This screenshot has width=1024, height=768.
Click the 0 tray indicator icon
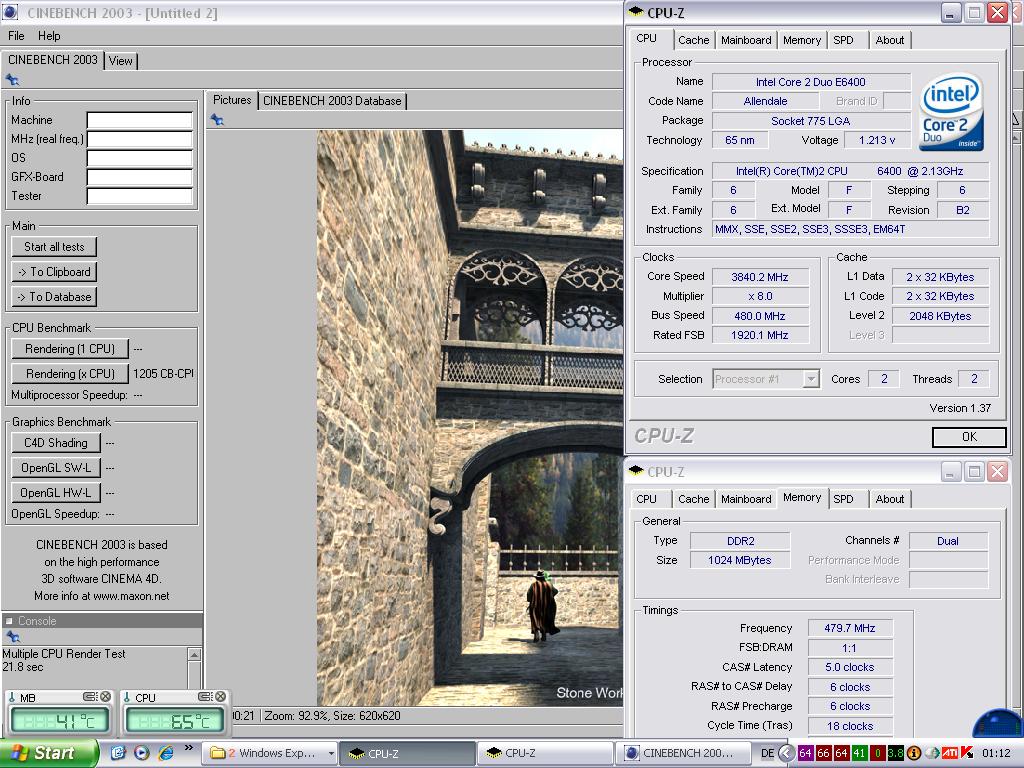878,753
